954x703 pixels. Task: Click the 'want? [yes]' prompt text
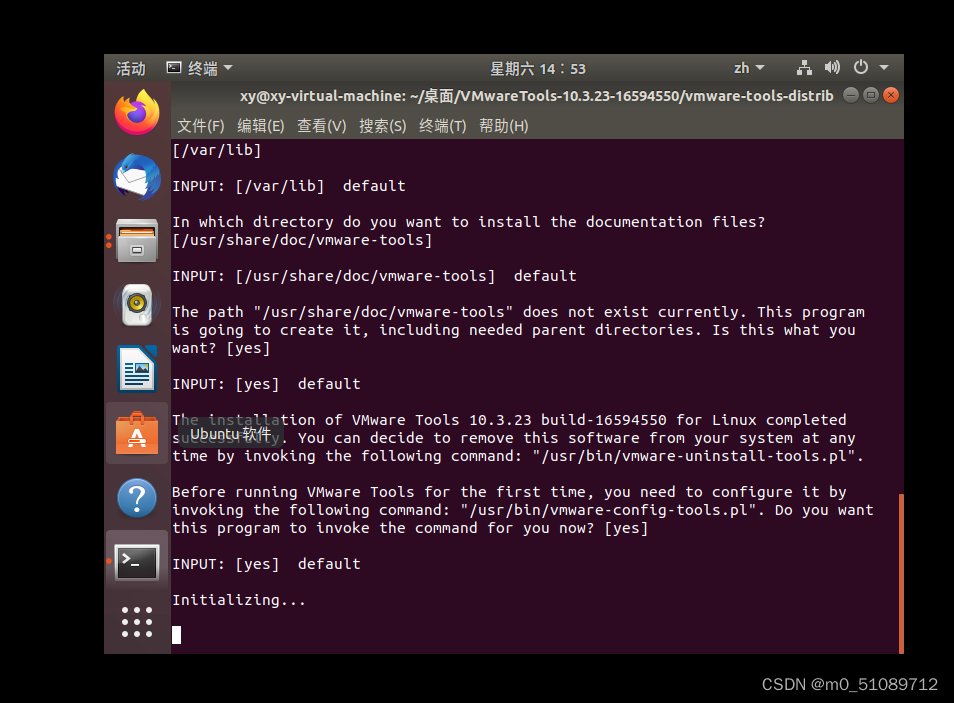(221, 348)
